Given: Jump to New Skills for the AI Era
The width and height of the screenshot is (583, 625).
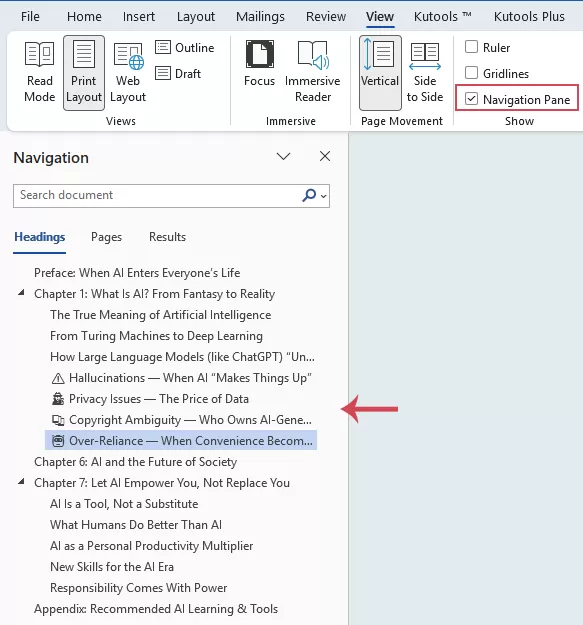Looking at the screenshot, I should pos(112,567).
